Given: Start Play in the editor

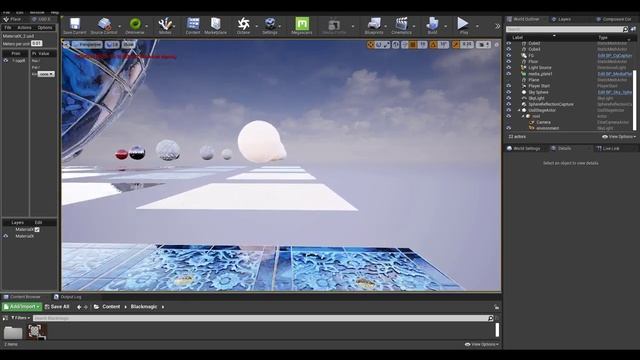Looking at the screenshot, I should tap(463, 26).
